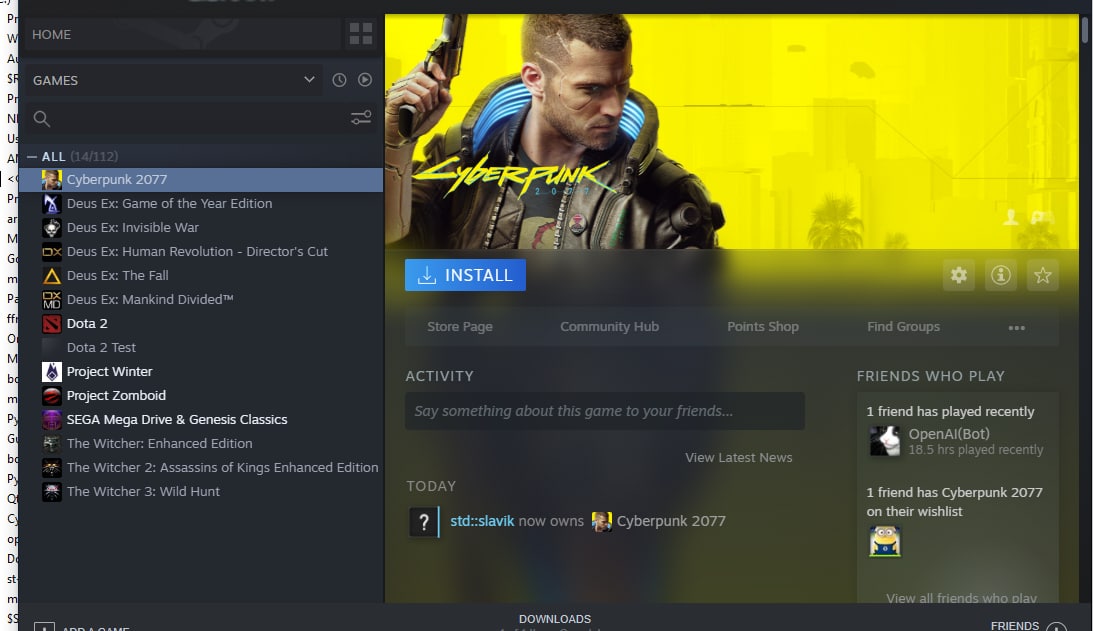Click the Project Winter game icon
This screenshot has height=631, width=1093.
coord(52,372)
